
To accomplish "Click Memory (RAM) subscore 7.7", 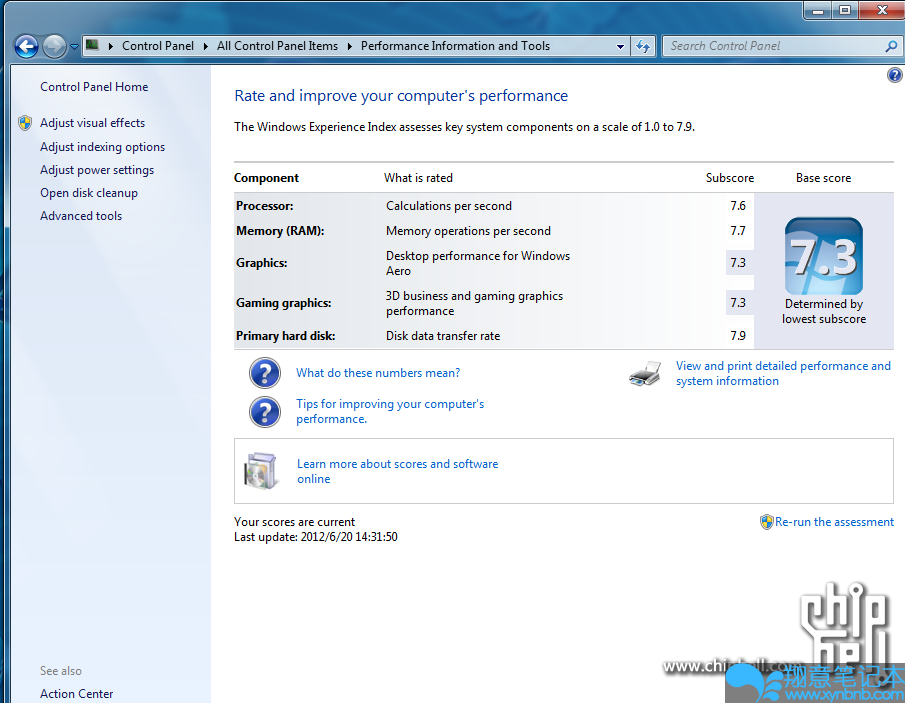I will tap(738, 231).
